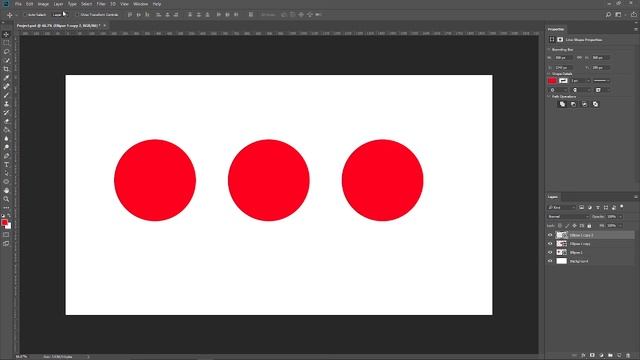Screen dimensions: 640x360
Task: Open the layer blend mode Normal dropdown
Action: tap(568, 217)
